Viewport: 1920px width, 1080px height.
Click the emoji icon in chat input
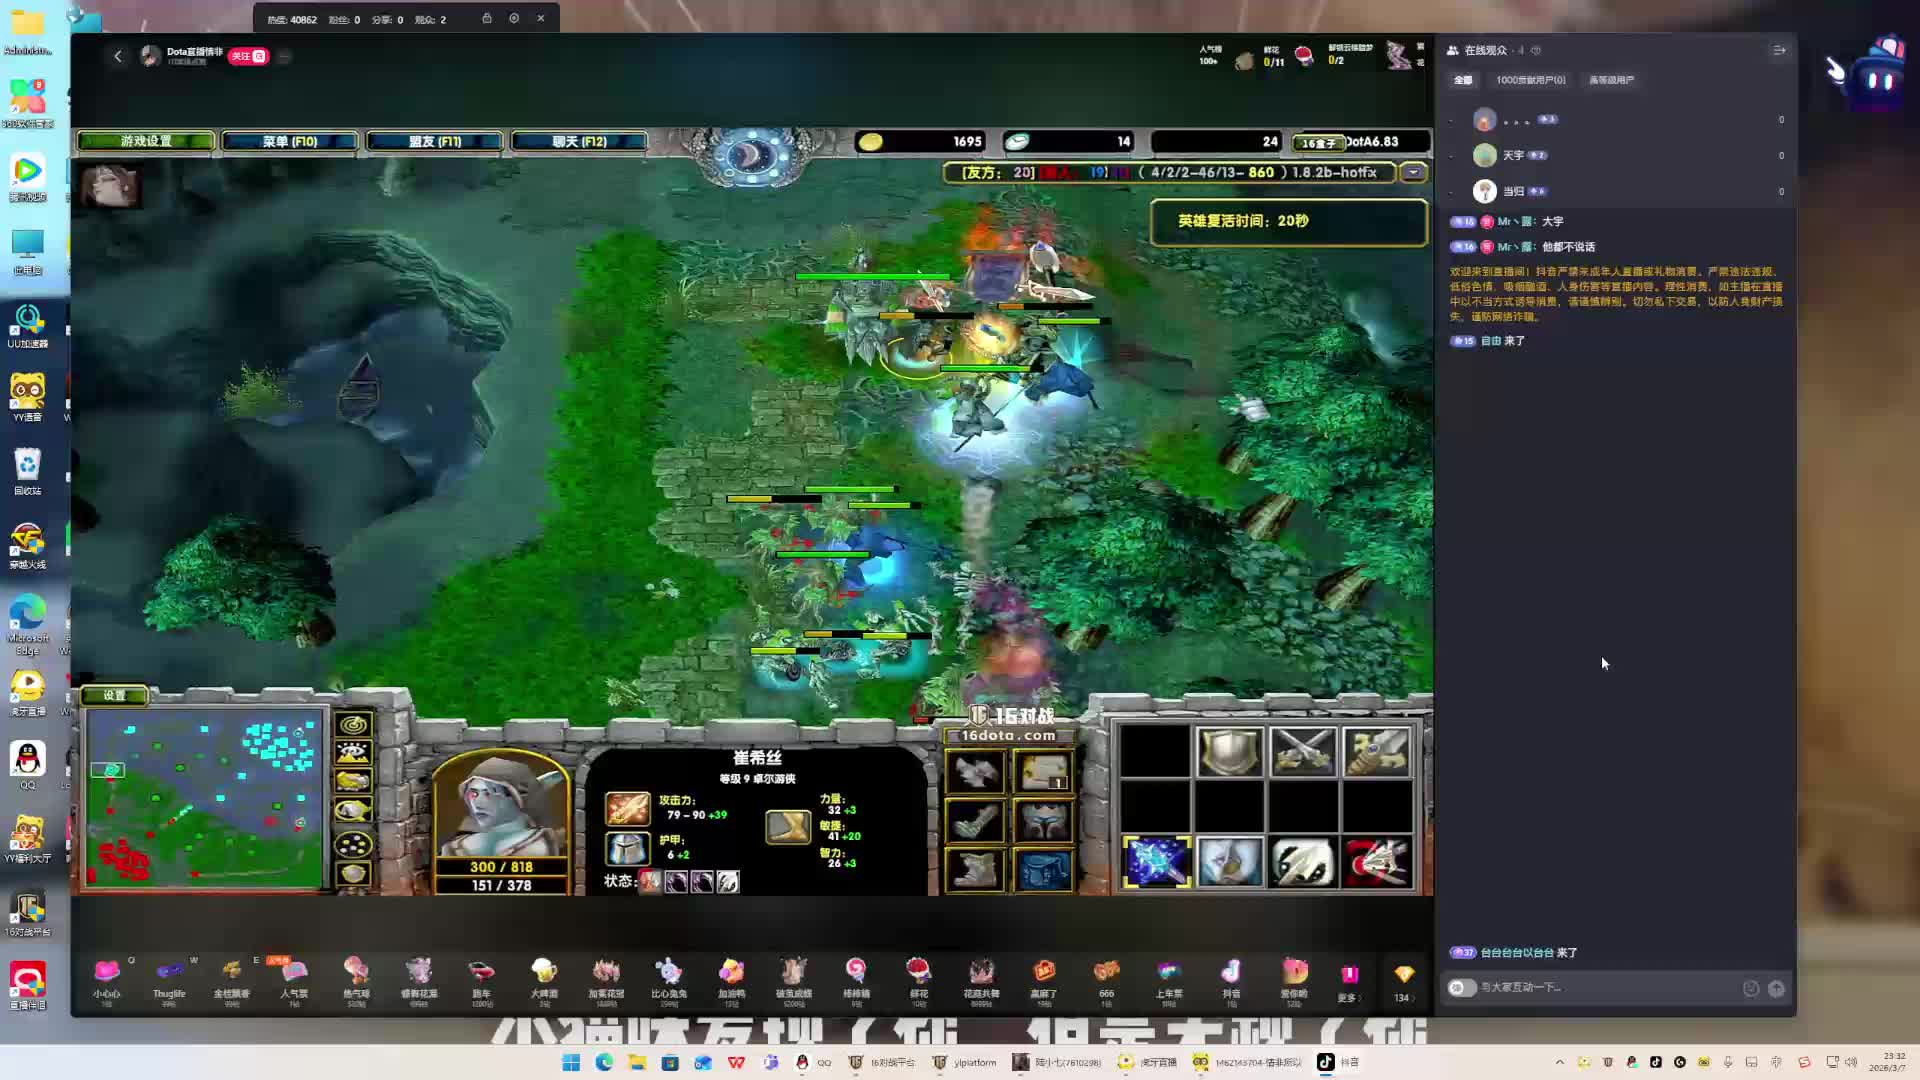click(1751, 988)
